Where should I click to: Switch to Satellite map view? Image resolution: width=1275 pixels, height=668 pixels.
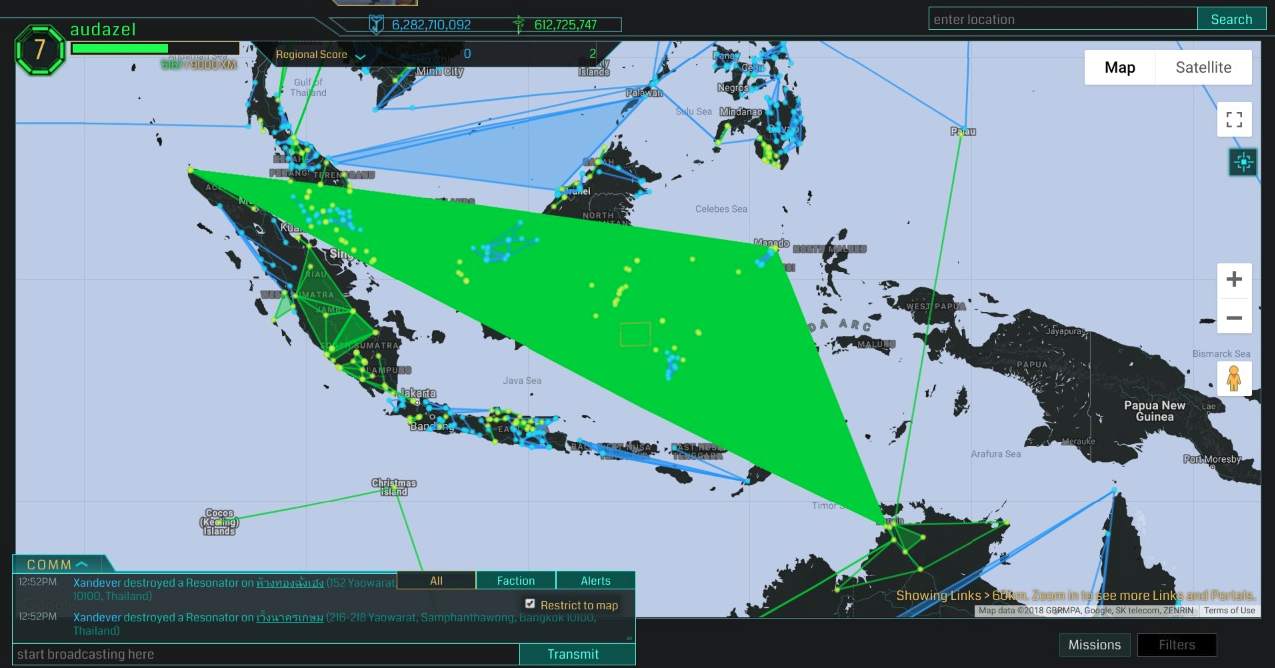[1203, 67]
